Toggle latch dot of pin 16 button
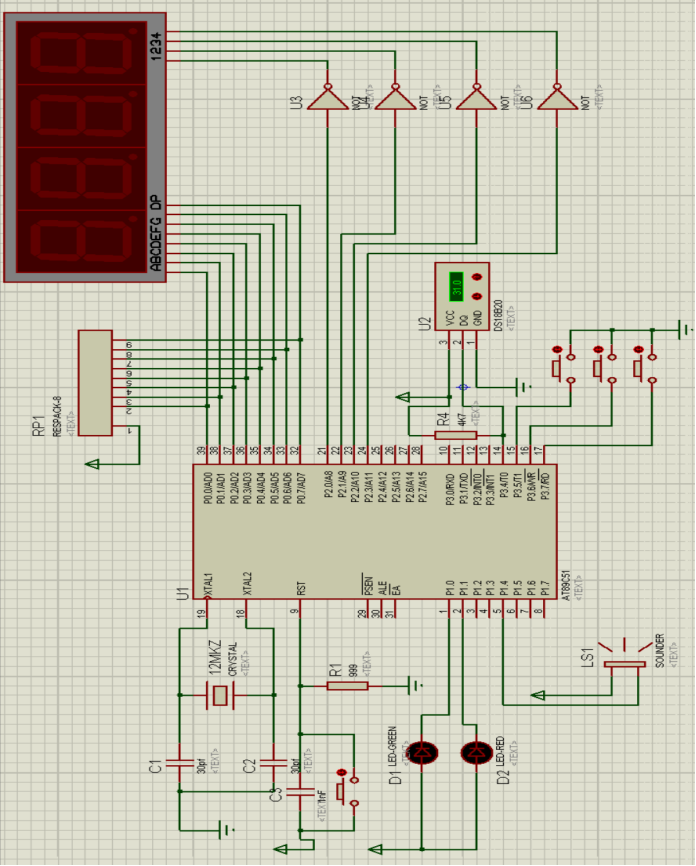Viewport: 696px width, 866px height. point(598,350)
